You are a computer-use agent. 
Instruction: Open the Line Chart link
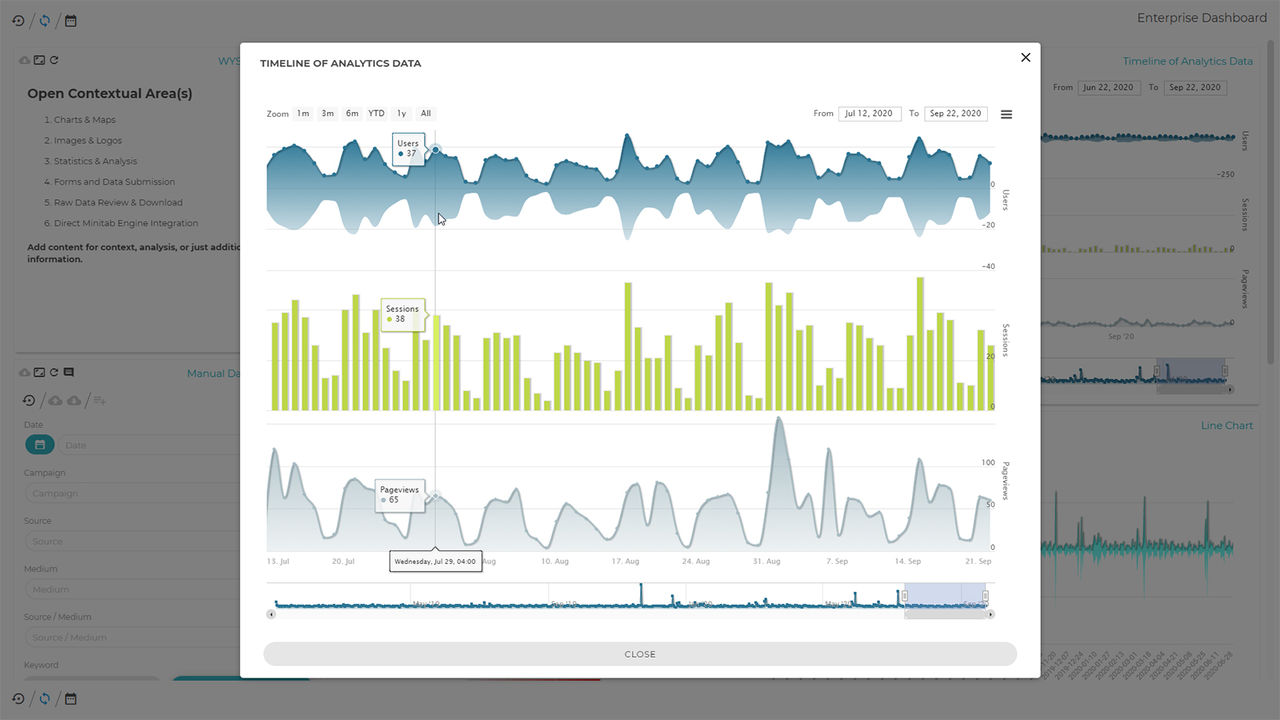pos(1227,425)
